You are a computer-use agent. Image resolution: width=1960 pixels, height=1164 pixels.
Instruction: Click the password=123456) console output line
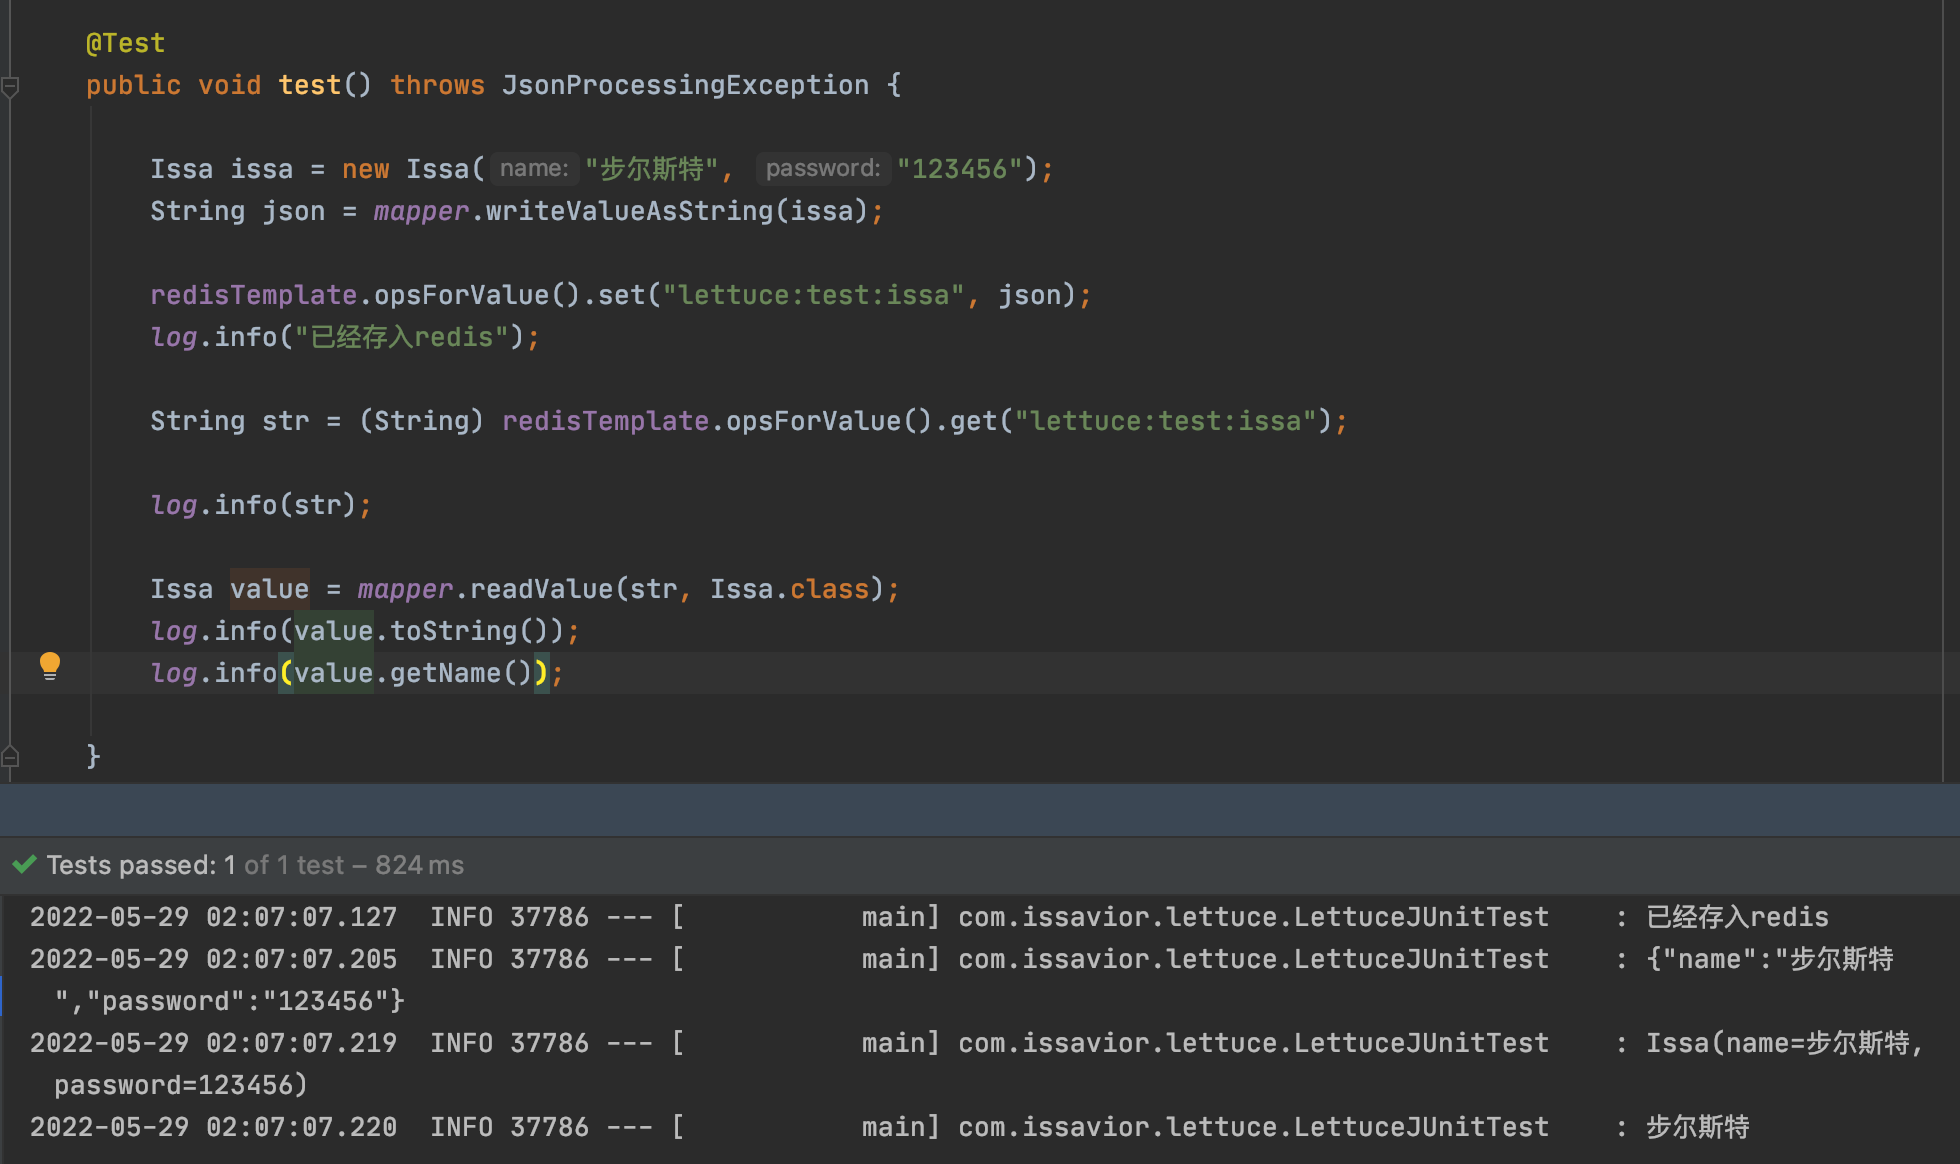click(181, 1085)
